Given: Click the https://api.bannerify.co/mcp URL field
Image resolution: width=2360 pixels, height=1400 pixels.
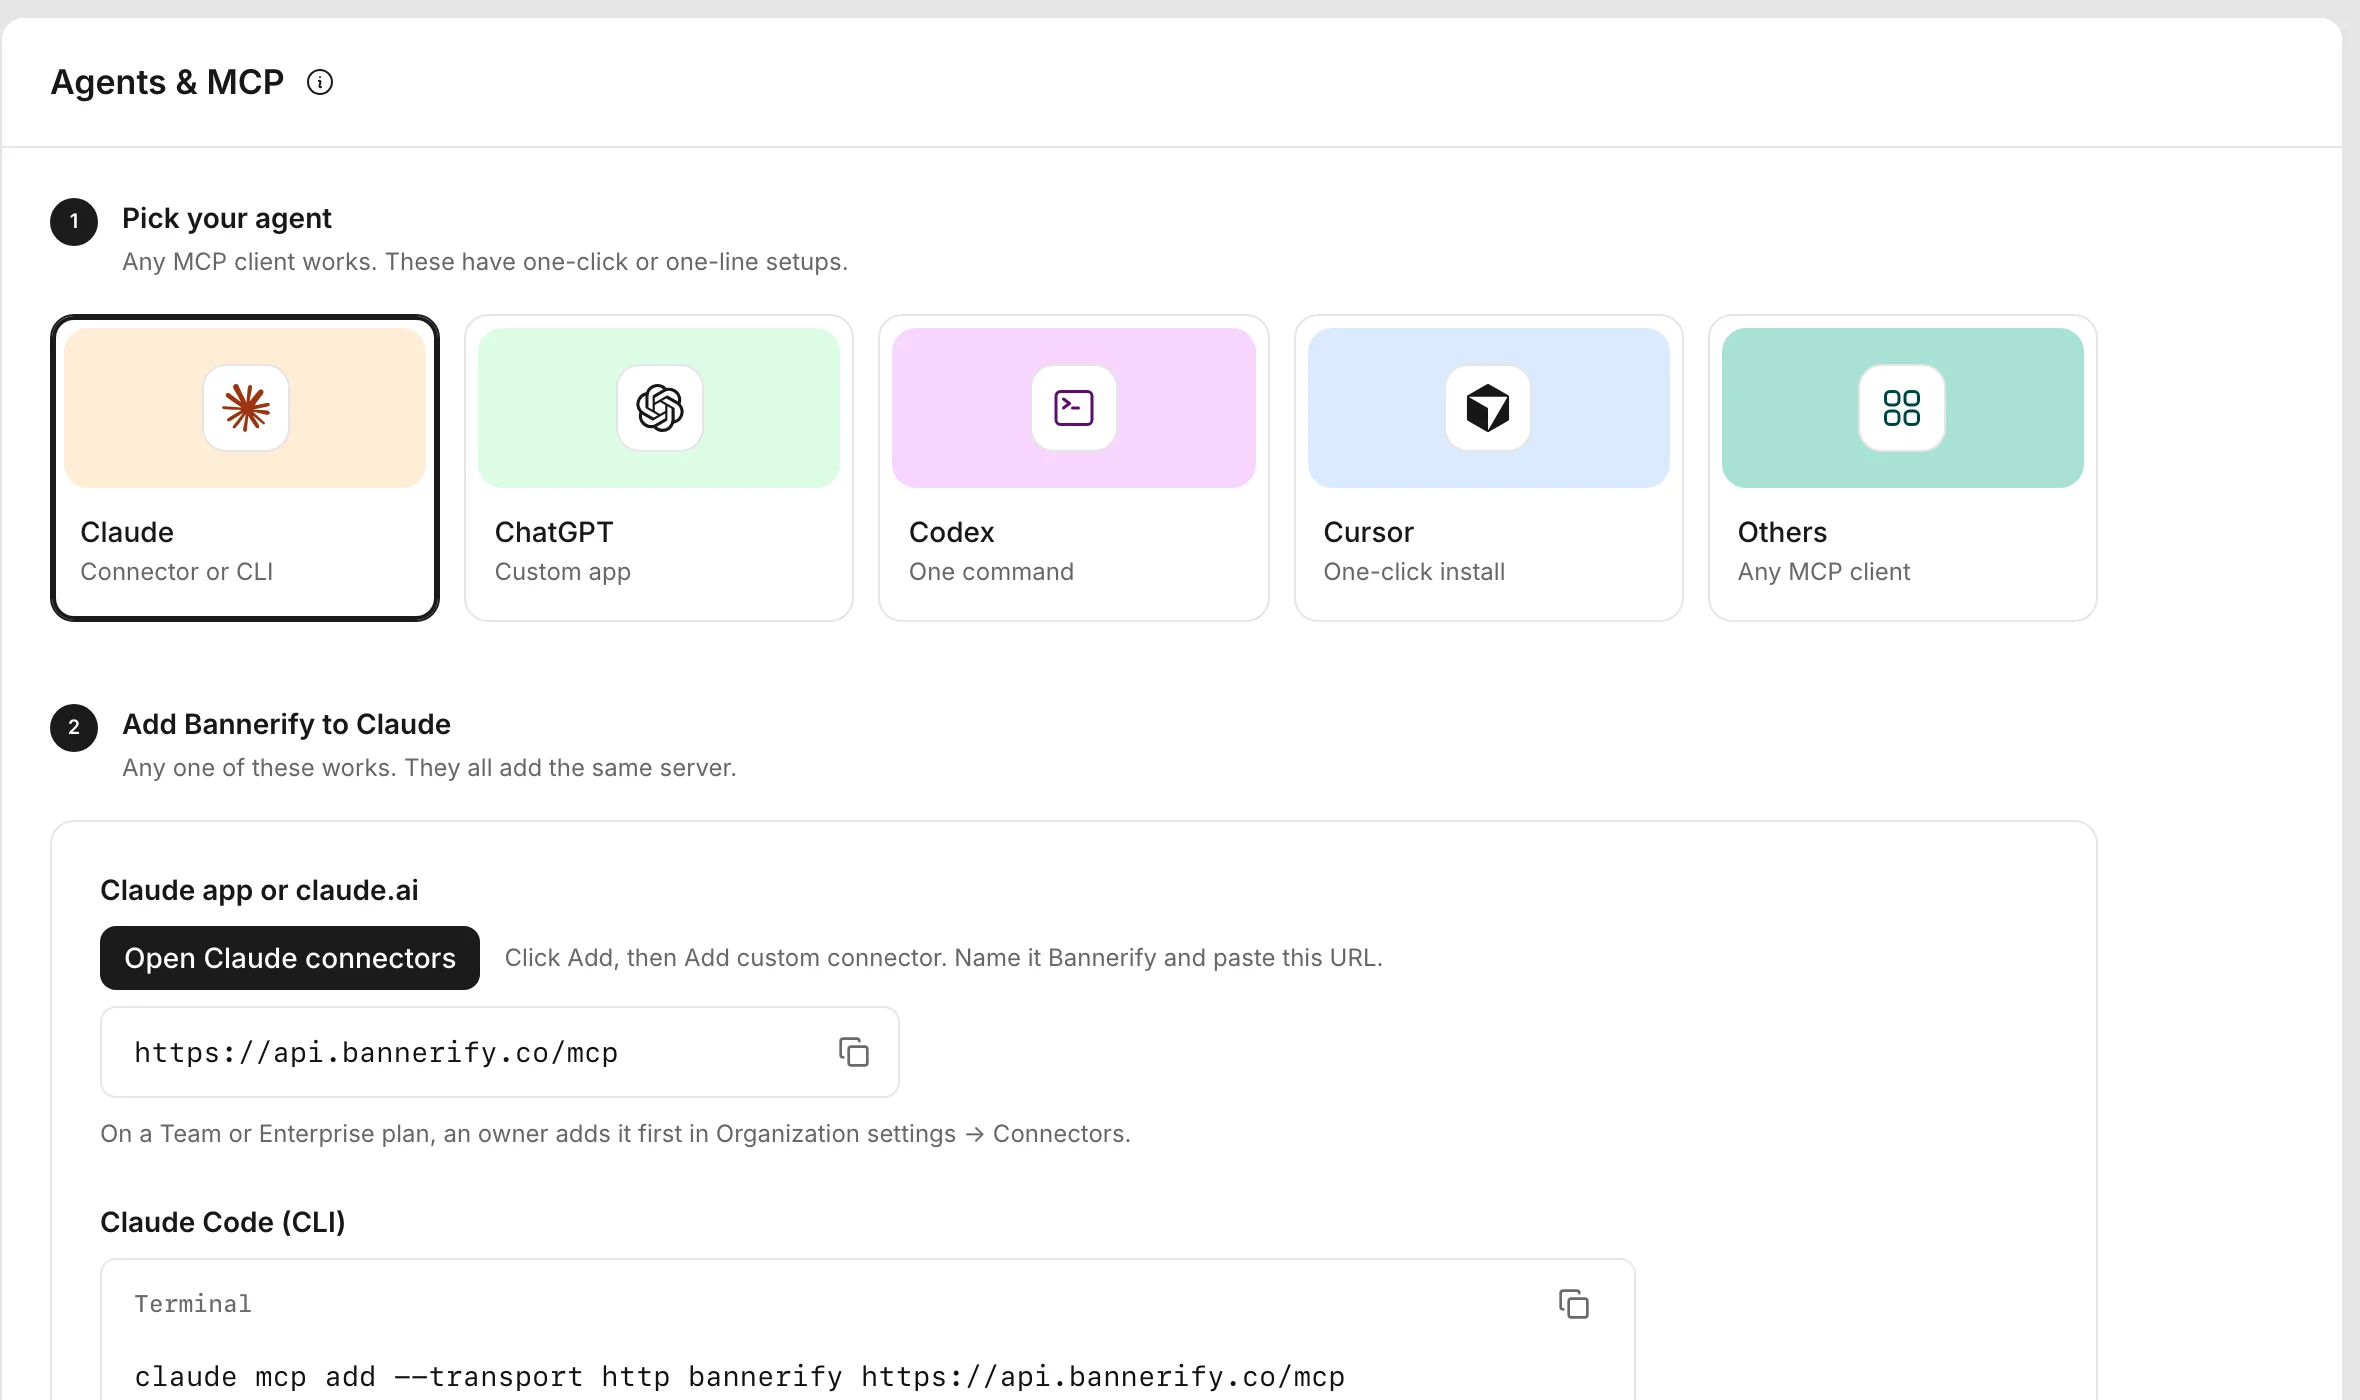Looking at the screenshot, I should (500, 1052).
